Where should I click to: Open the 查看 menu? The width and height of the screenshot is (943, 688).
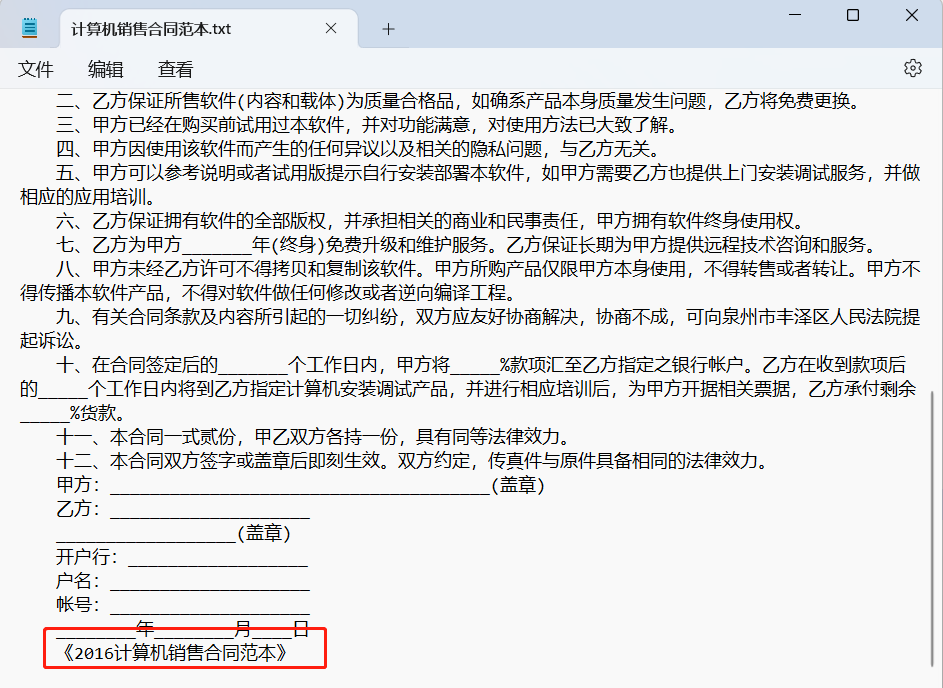[175, 70]
